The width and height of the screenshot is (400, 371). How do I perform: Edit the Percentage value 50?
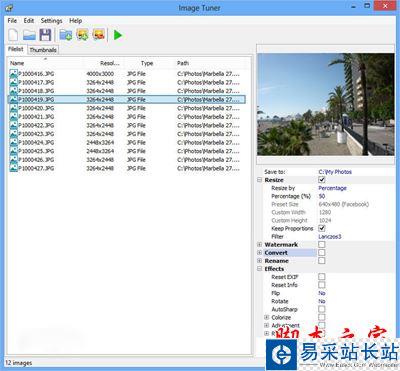[322, 196]
